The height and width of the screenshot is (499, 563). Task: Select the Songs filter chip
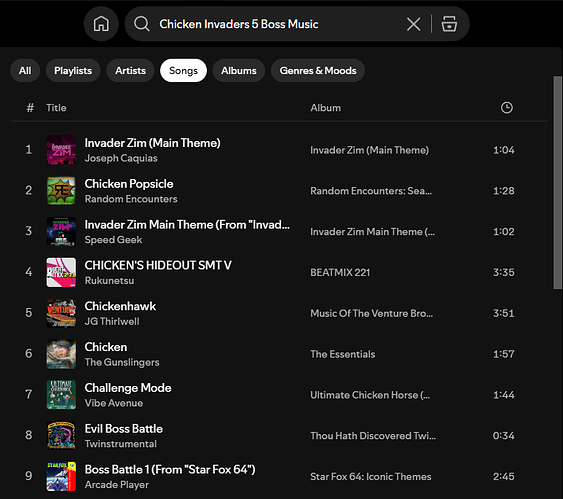[183, 71]
